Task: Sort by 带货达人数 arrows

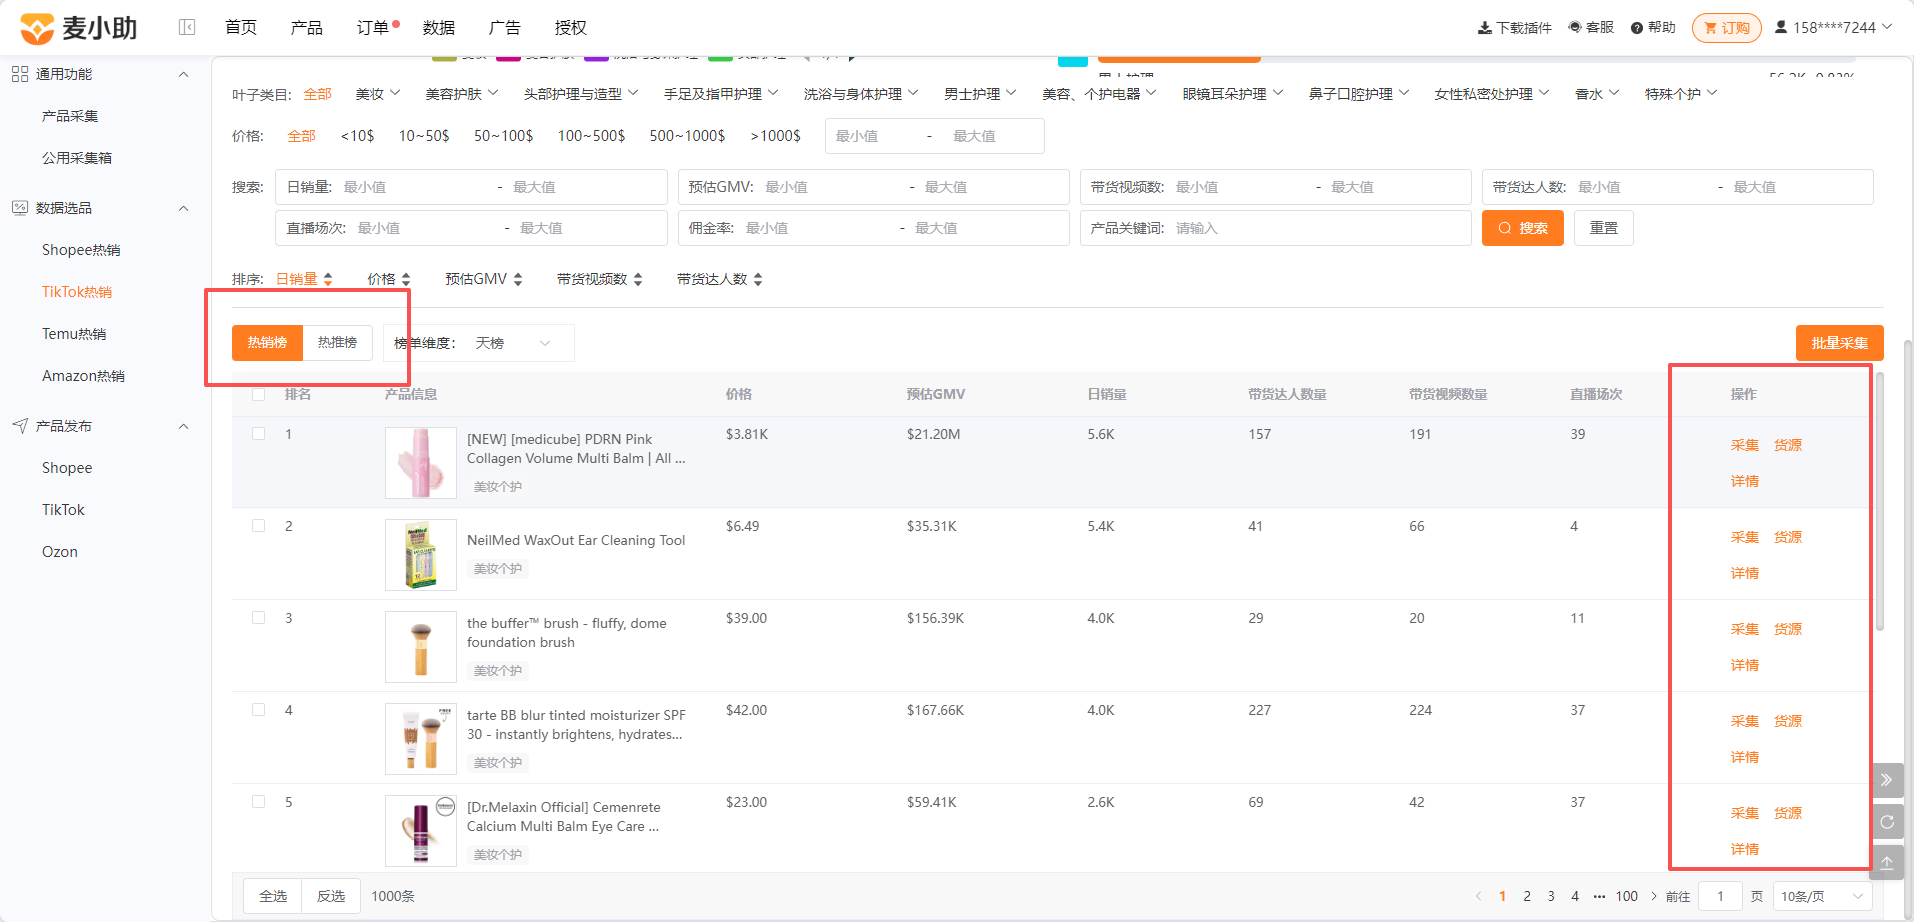Action: [x=758, y=280]
